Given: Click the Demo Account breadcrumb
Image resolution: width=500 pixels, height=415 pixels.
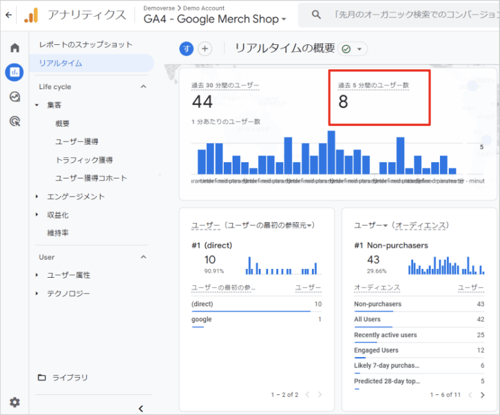Looking at the screenshot, I should [x=204, y=8].
